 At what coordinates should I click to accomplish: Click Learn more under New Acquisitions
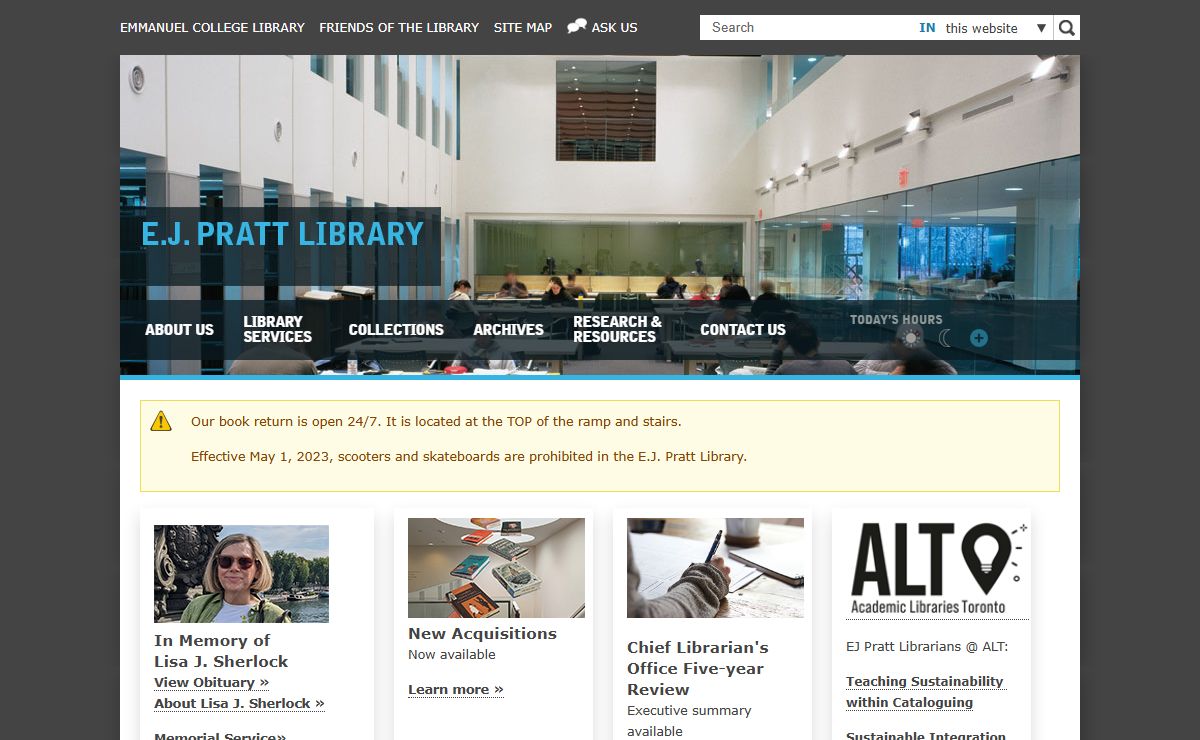[455, 689]
